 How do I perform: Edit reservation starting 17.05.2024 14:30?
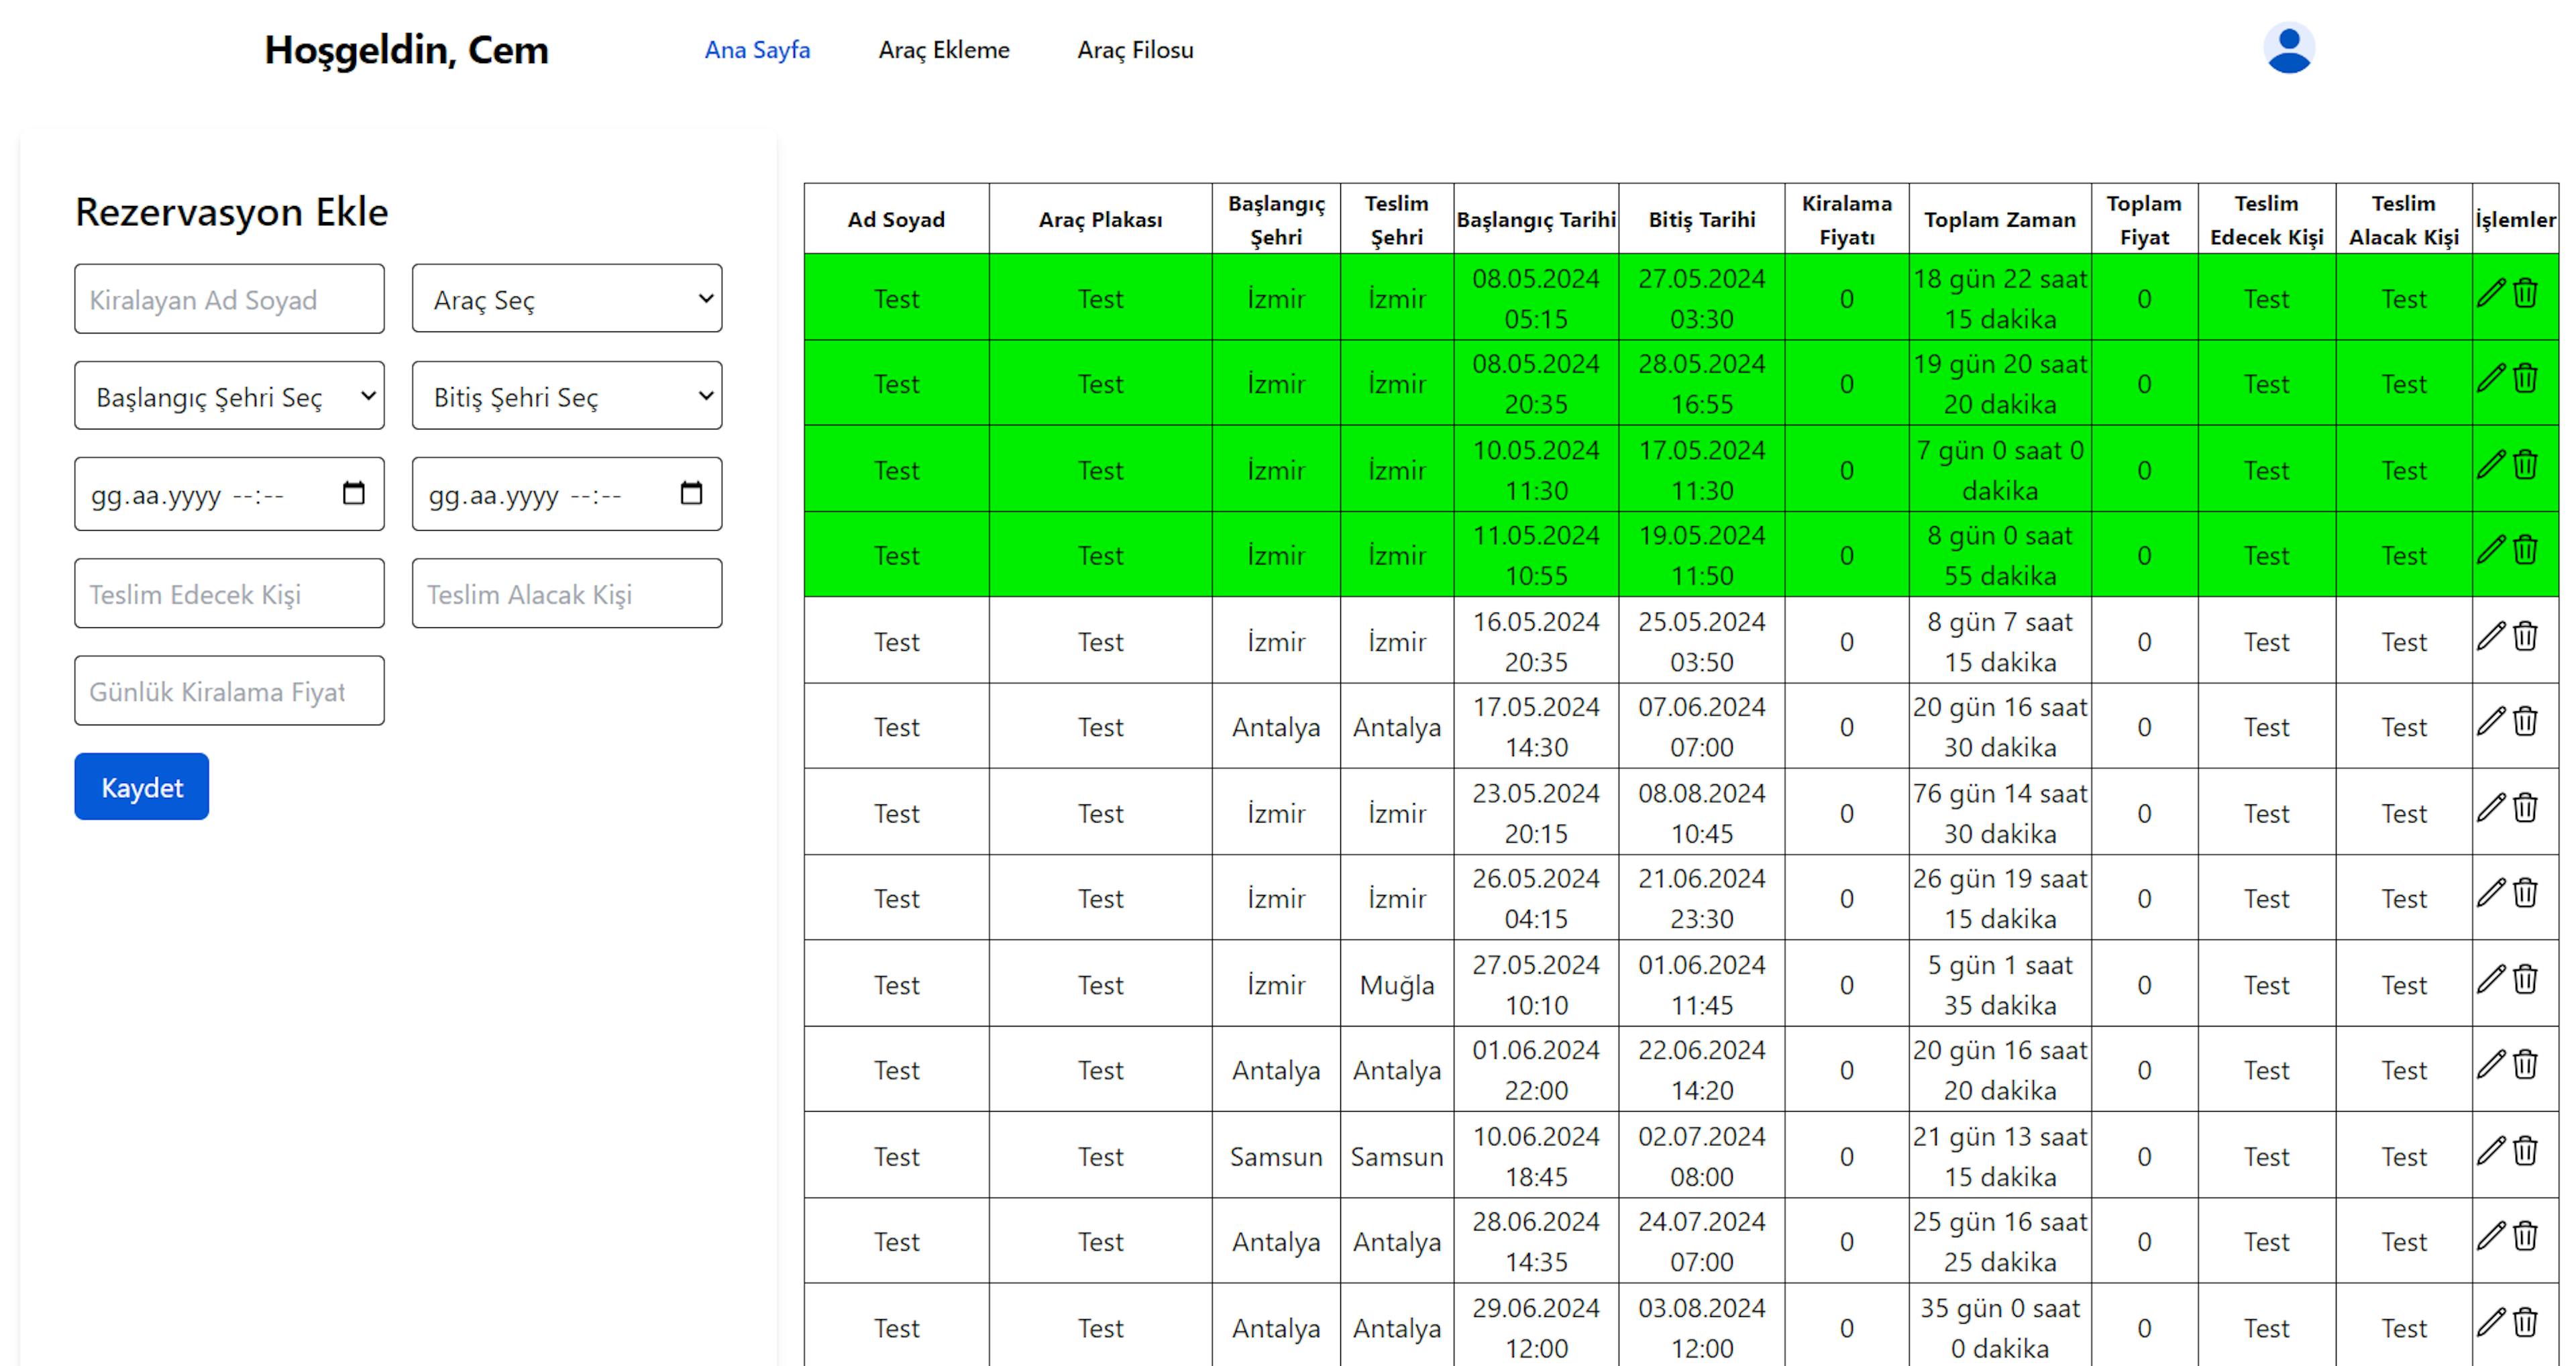point(2491,720)
